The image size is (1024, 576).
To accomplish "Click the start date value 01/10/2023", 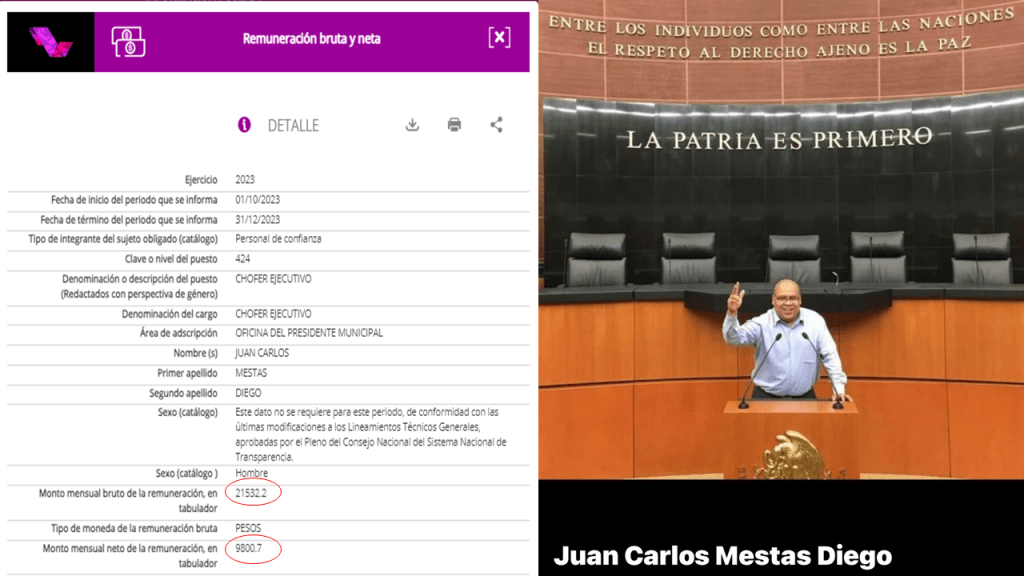I will (257, 200).
